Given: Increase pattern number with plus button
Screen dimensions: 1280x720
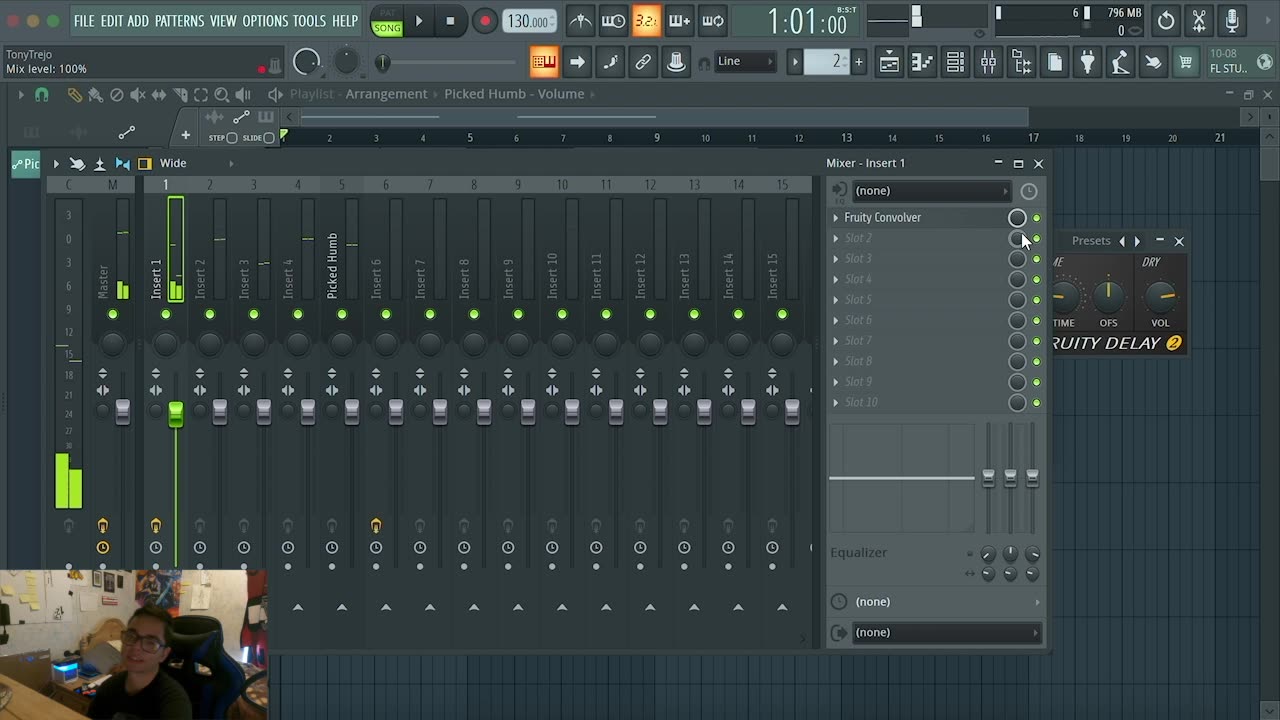Looking at the screenshot, I should tap(858, 62).
